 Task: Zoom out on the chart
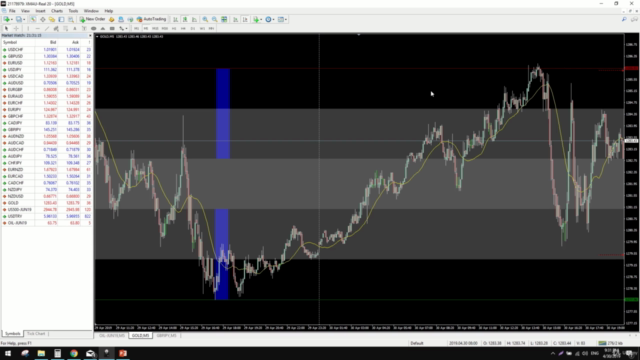pyautogui.click(x=215, y=19)
